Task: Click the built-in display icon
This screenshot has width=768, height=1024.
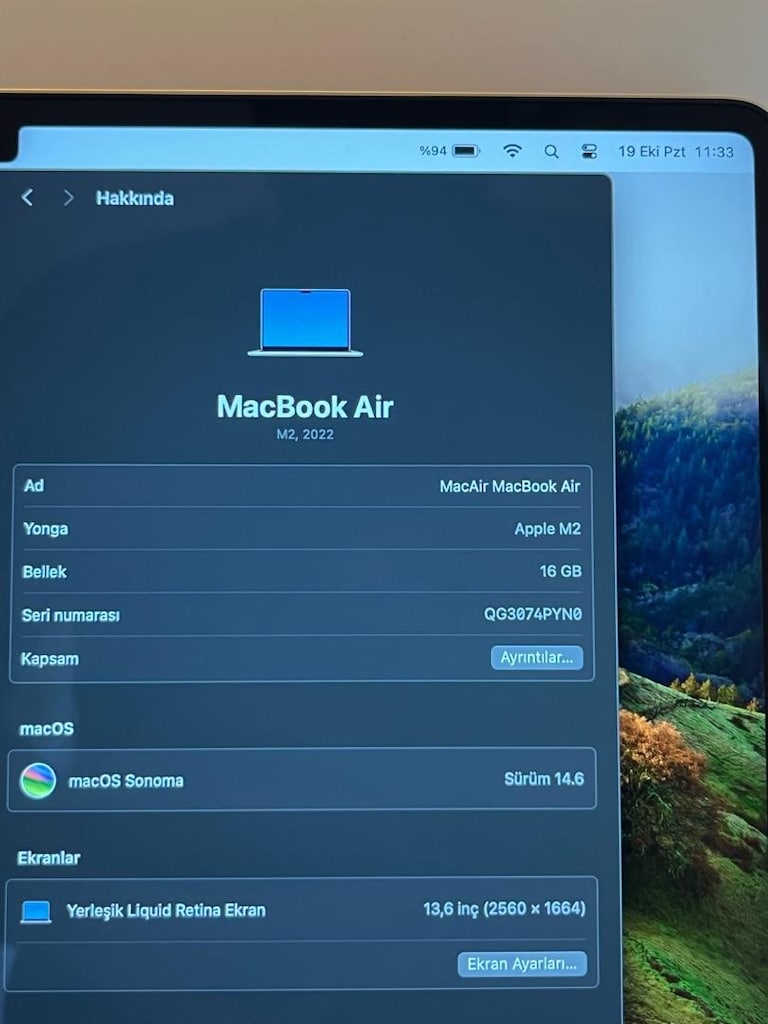Action: (x=36, y=912)
